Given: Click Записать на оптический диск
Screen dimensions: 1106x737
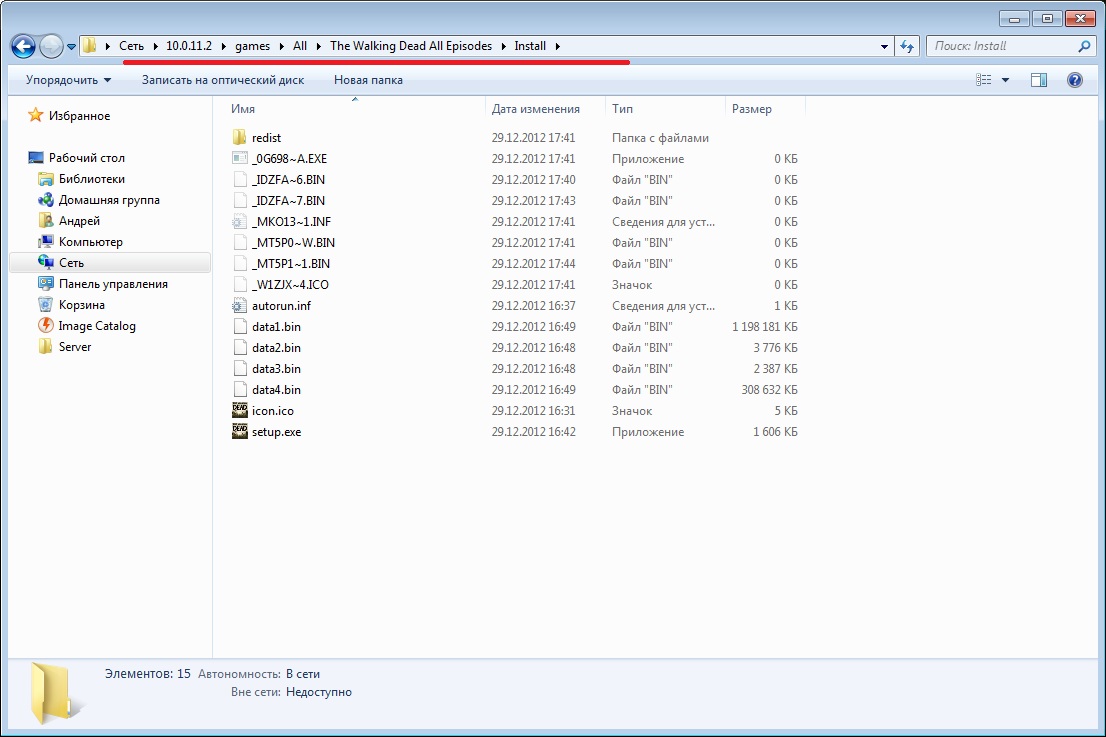Looking at the screenshot, I should 222,80.
